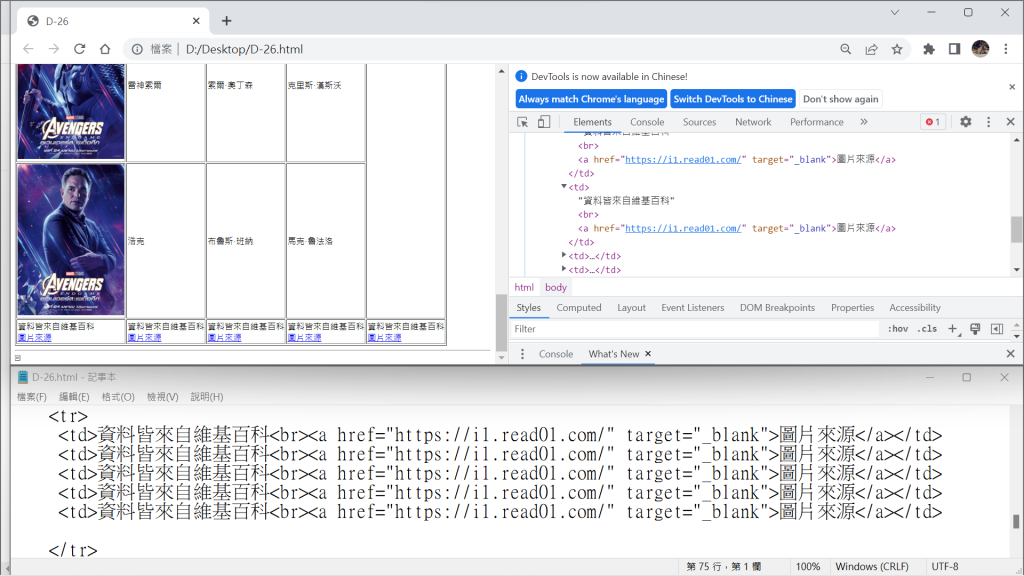Toggle the rendering emulations paintbrush icon
Screen dimensions: 1024x576
coord(975,329)
